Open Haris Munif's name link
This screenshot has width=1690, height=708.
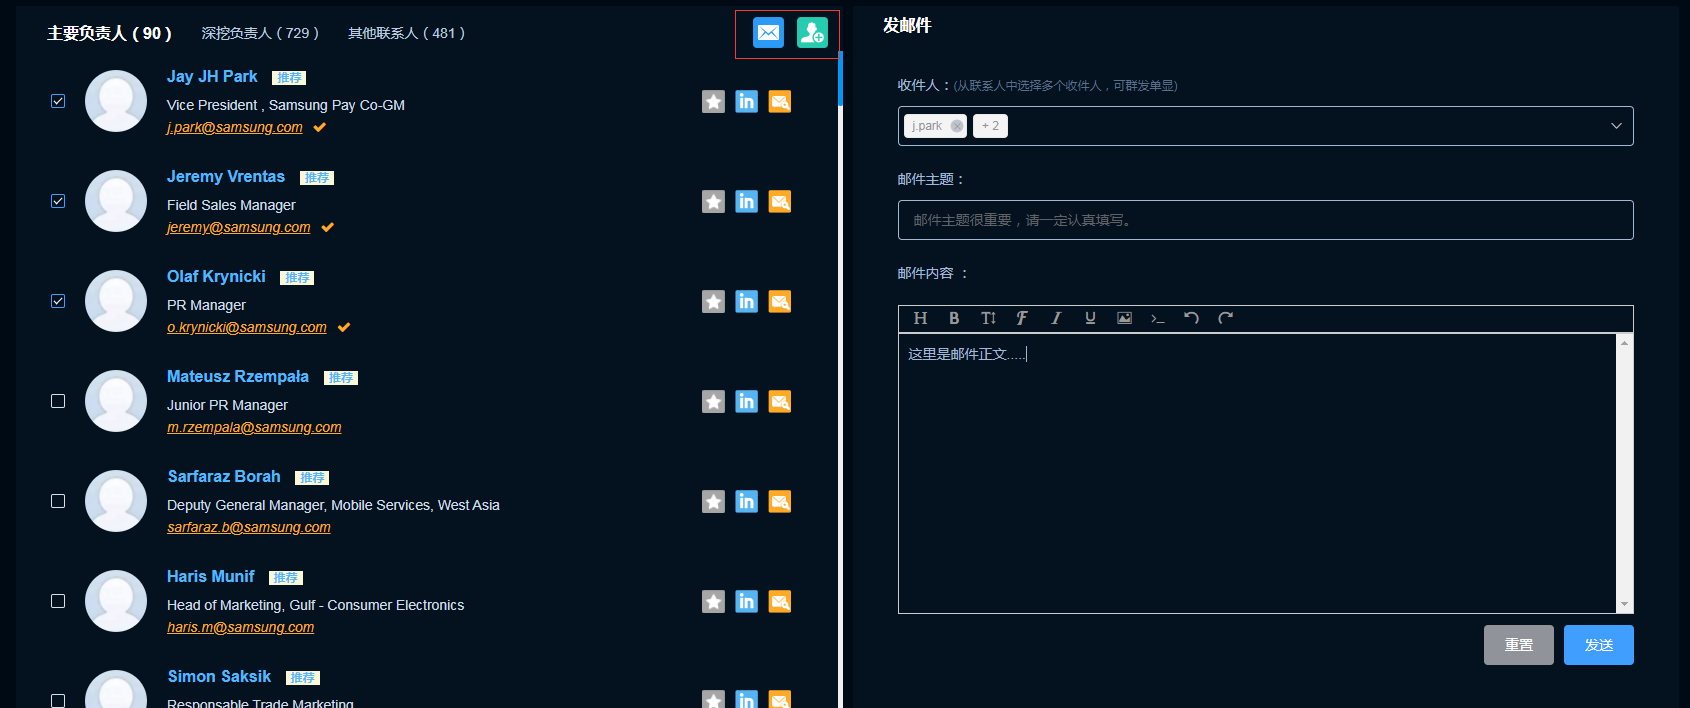click(211, 577)
